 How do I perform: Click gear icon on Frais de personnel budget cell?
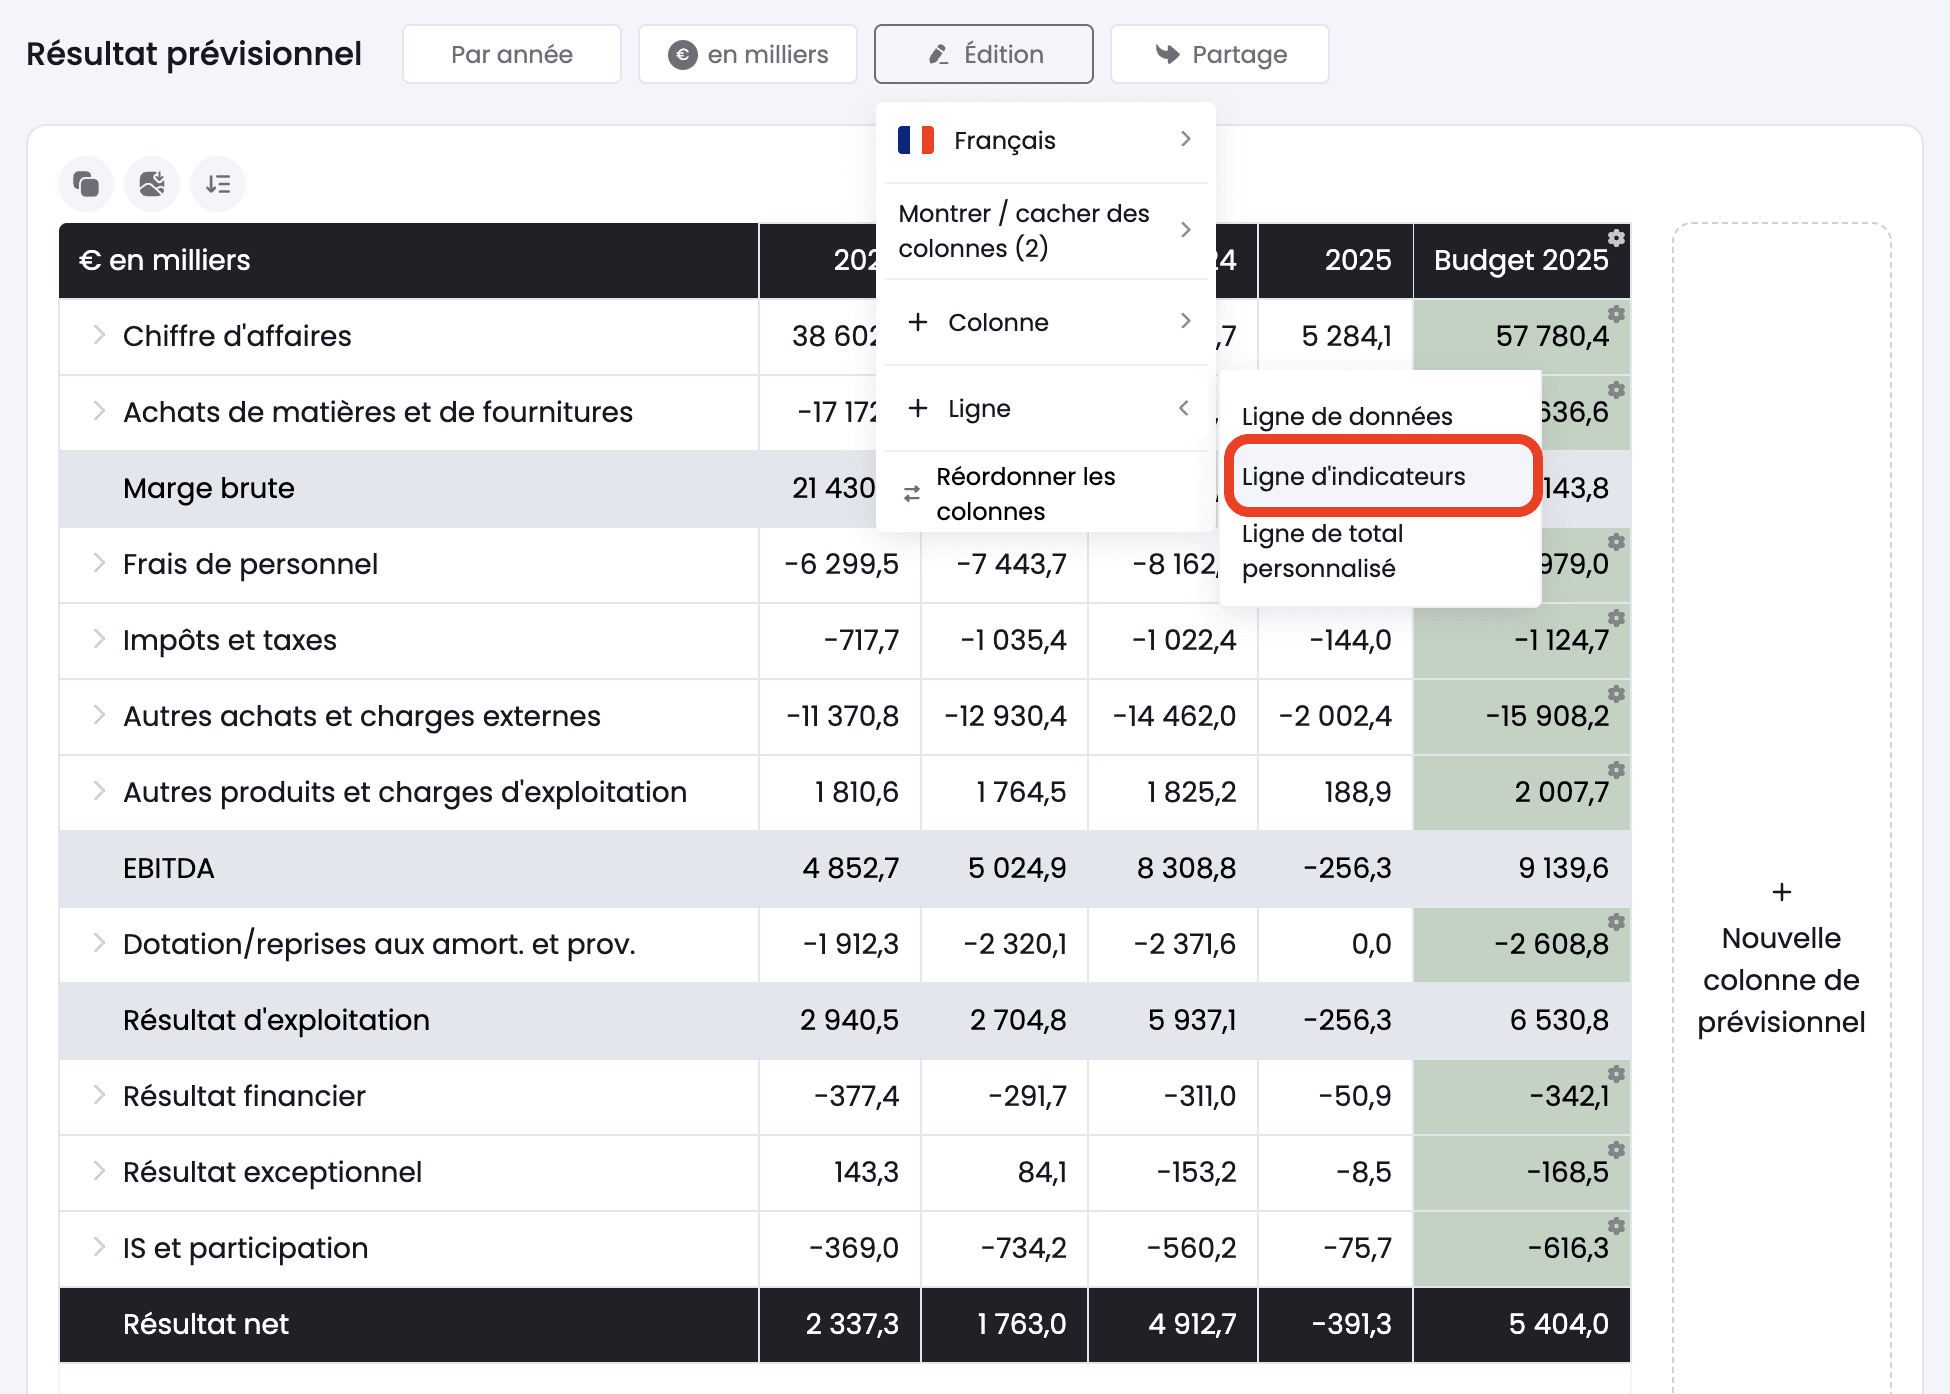point(1616,542)
